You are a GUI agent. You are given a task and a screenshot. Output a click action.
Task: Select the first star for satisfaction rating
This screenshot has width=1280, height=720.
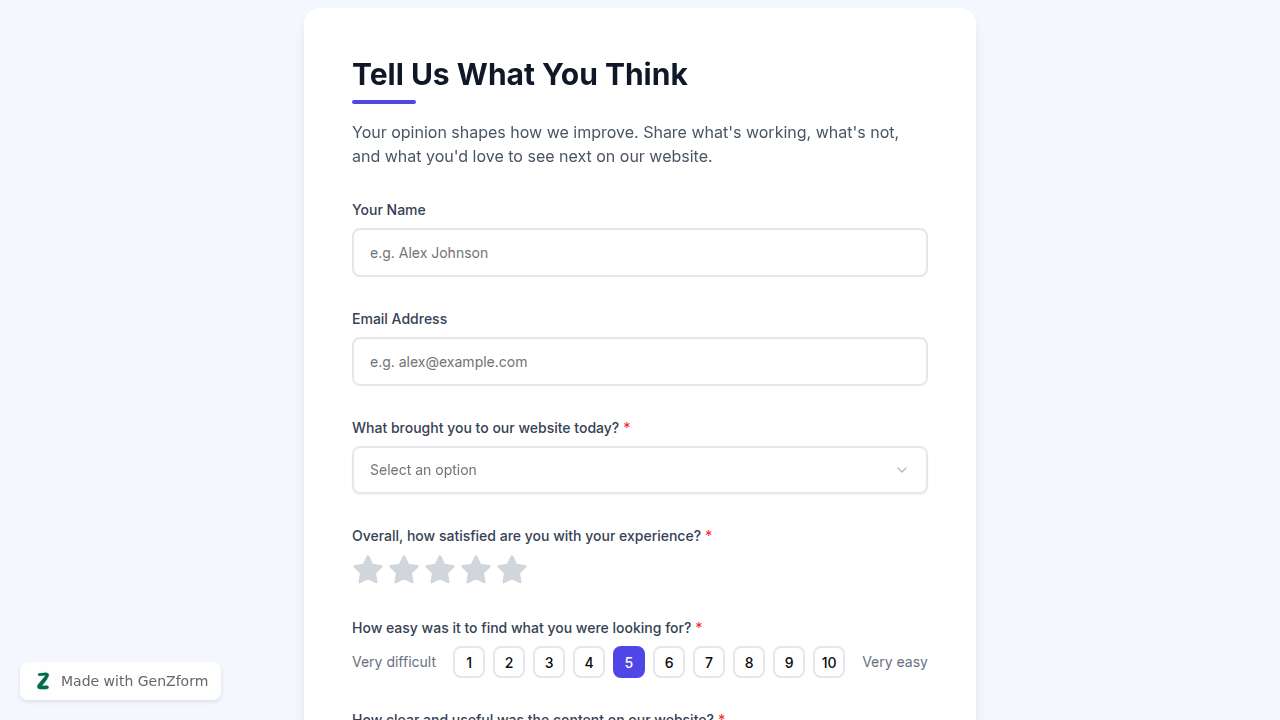tap(368, 569)
